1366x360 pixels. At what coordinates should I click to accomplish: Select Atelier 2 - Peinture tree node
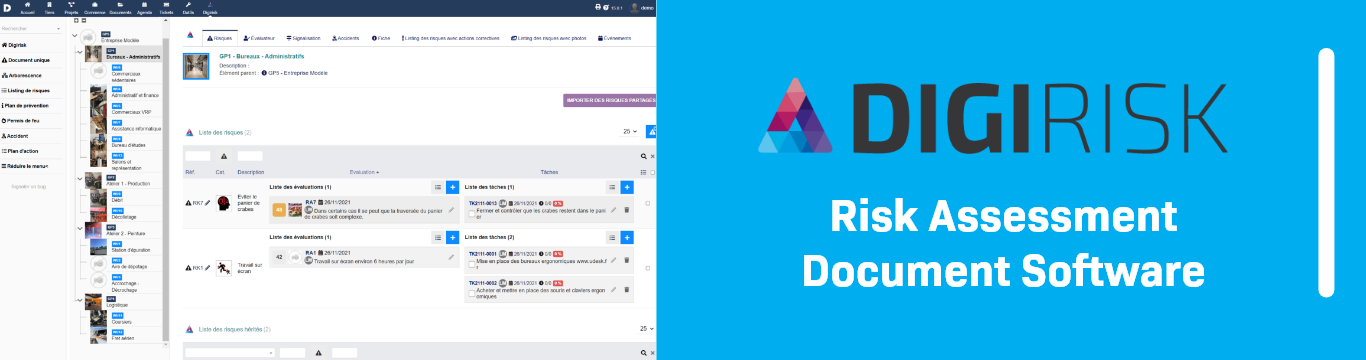(126, 233)
